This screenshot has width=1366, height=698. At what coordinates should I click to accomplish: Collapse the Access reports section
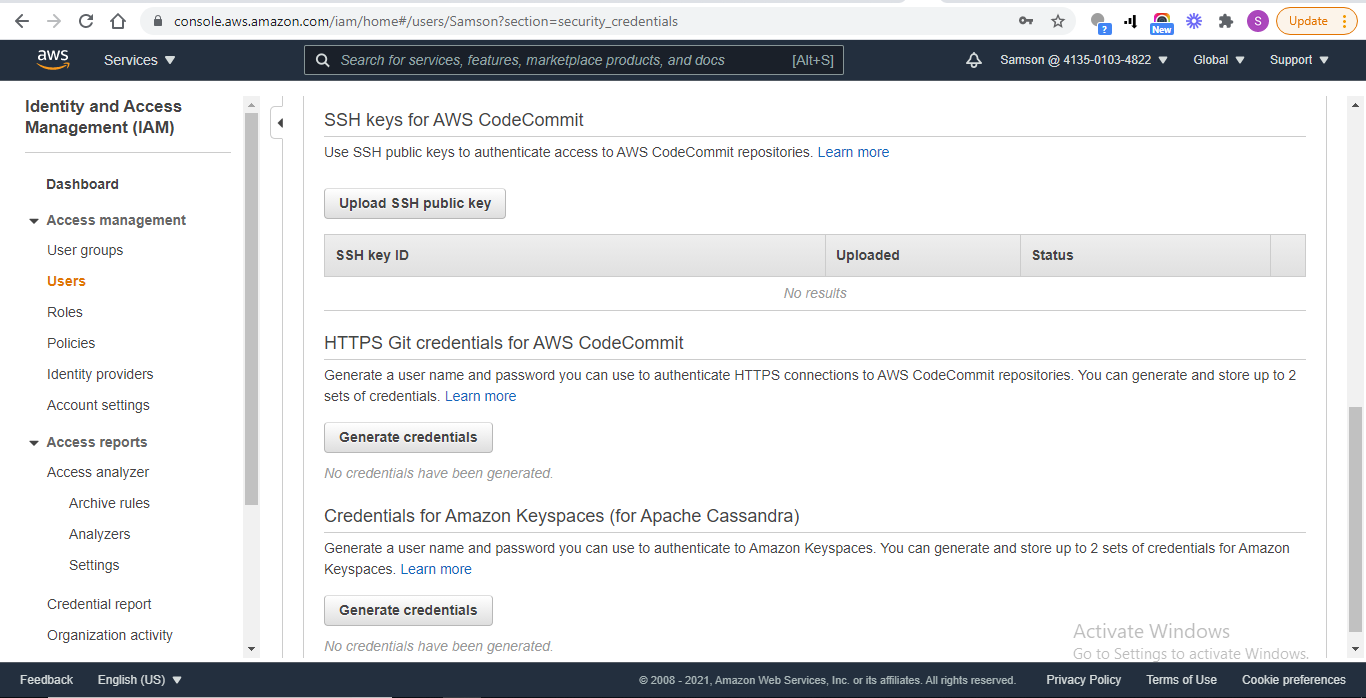click(x=33, y=441)
